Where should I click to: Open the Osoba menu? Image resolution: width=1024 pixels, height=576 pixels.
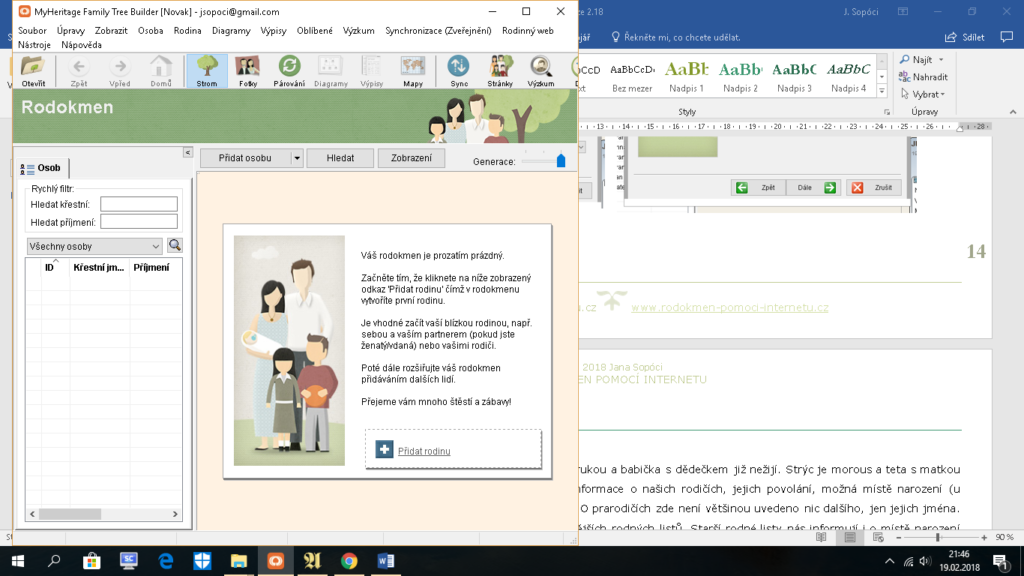coord(150,31)
